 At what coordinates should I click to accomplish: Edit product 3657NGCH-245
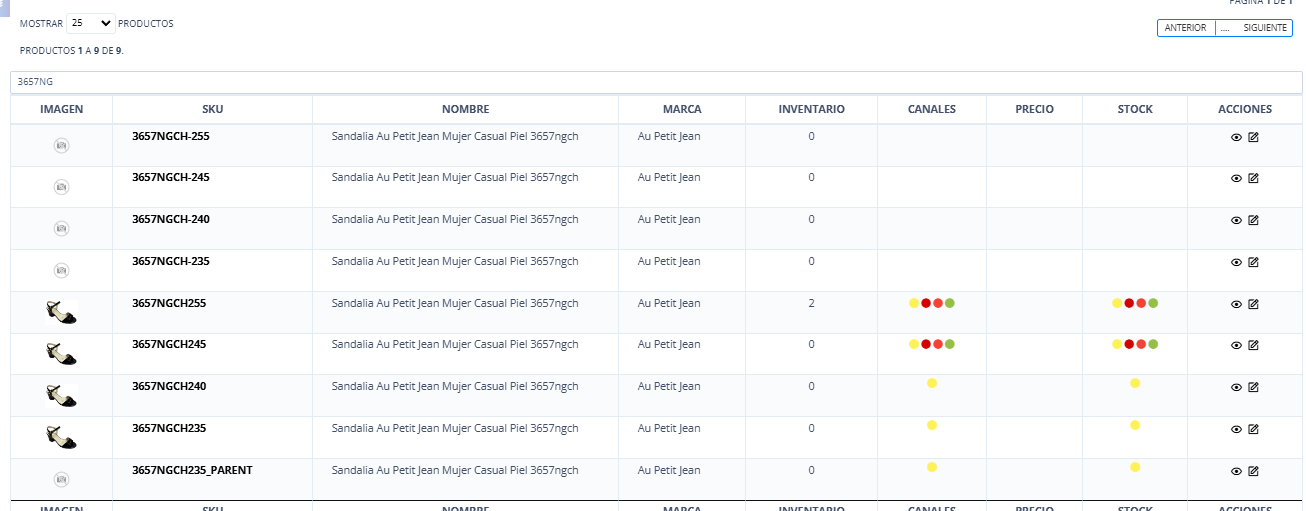pyautogui.click(x=1253, y=178)
